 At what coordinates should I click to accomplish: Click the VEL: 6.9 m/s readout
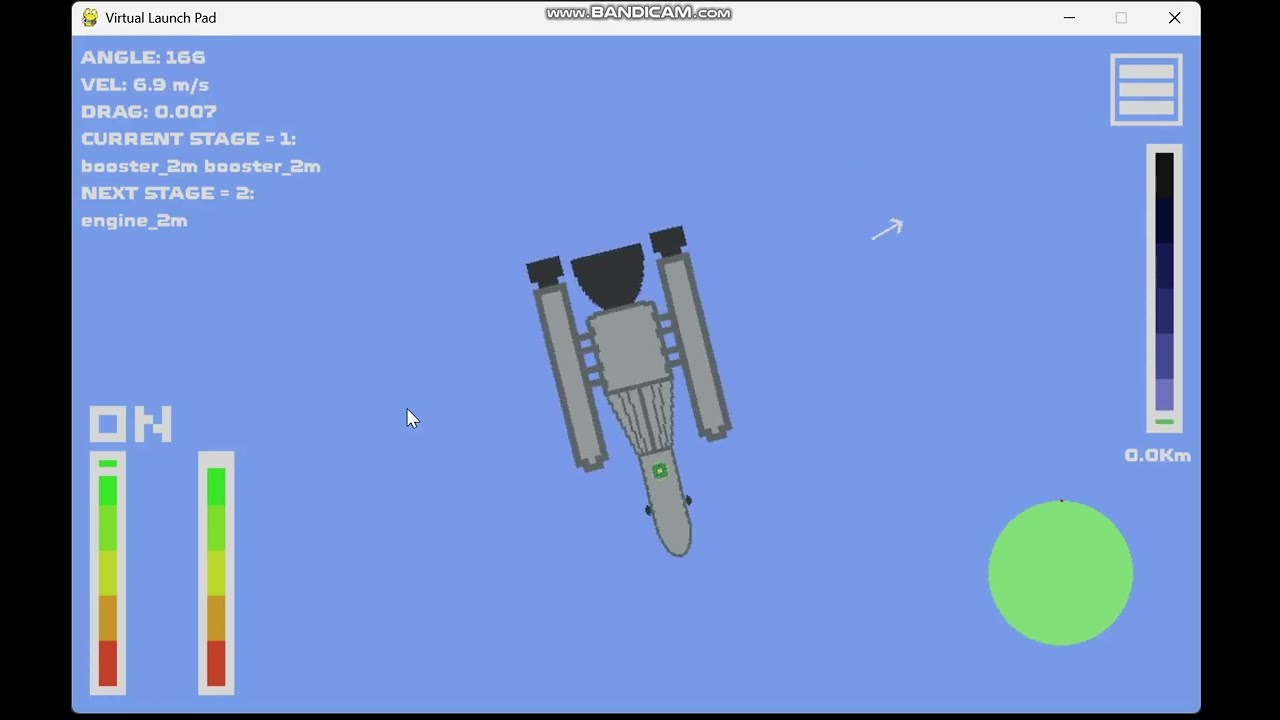[x=145, y=85]
